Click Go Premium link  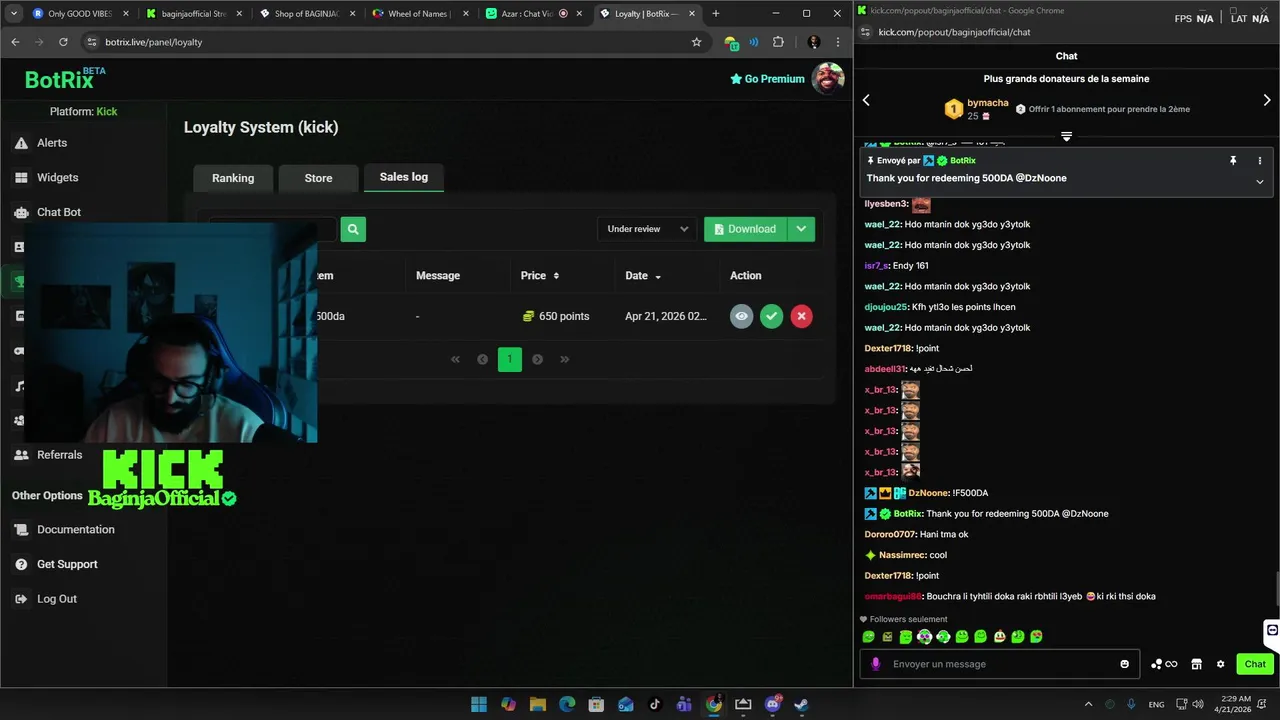pyautogui.click(x=767, y=79)
